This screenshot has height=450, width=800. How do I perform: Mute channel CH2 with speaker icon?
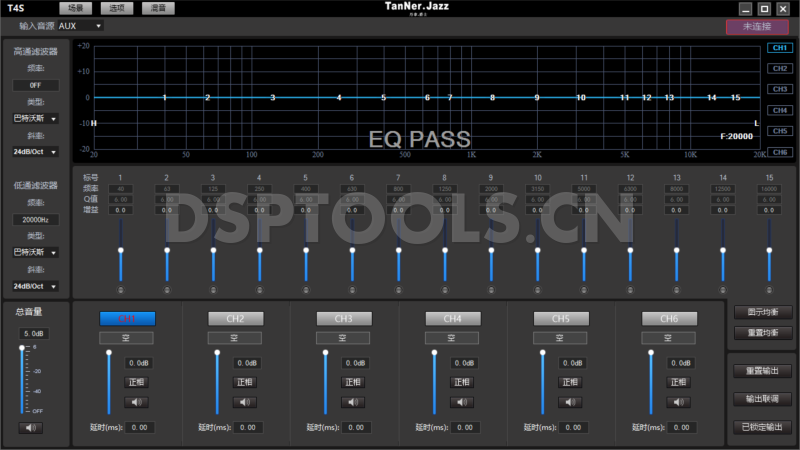(245, 402)
